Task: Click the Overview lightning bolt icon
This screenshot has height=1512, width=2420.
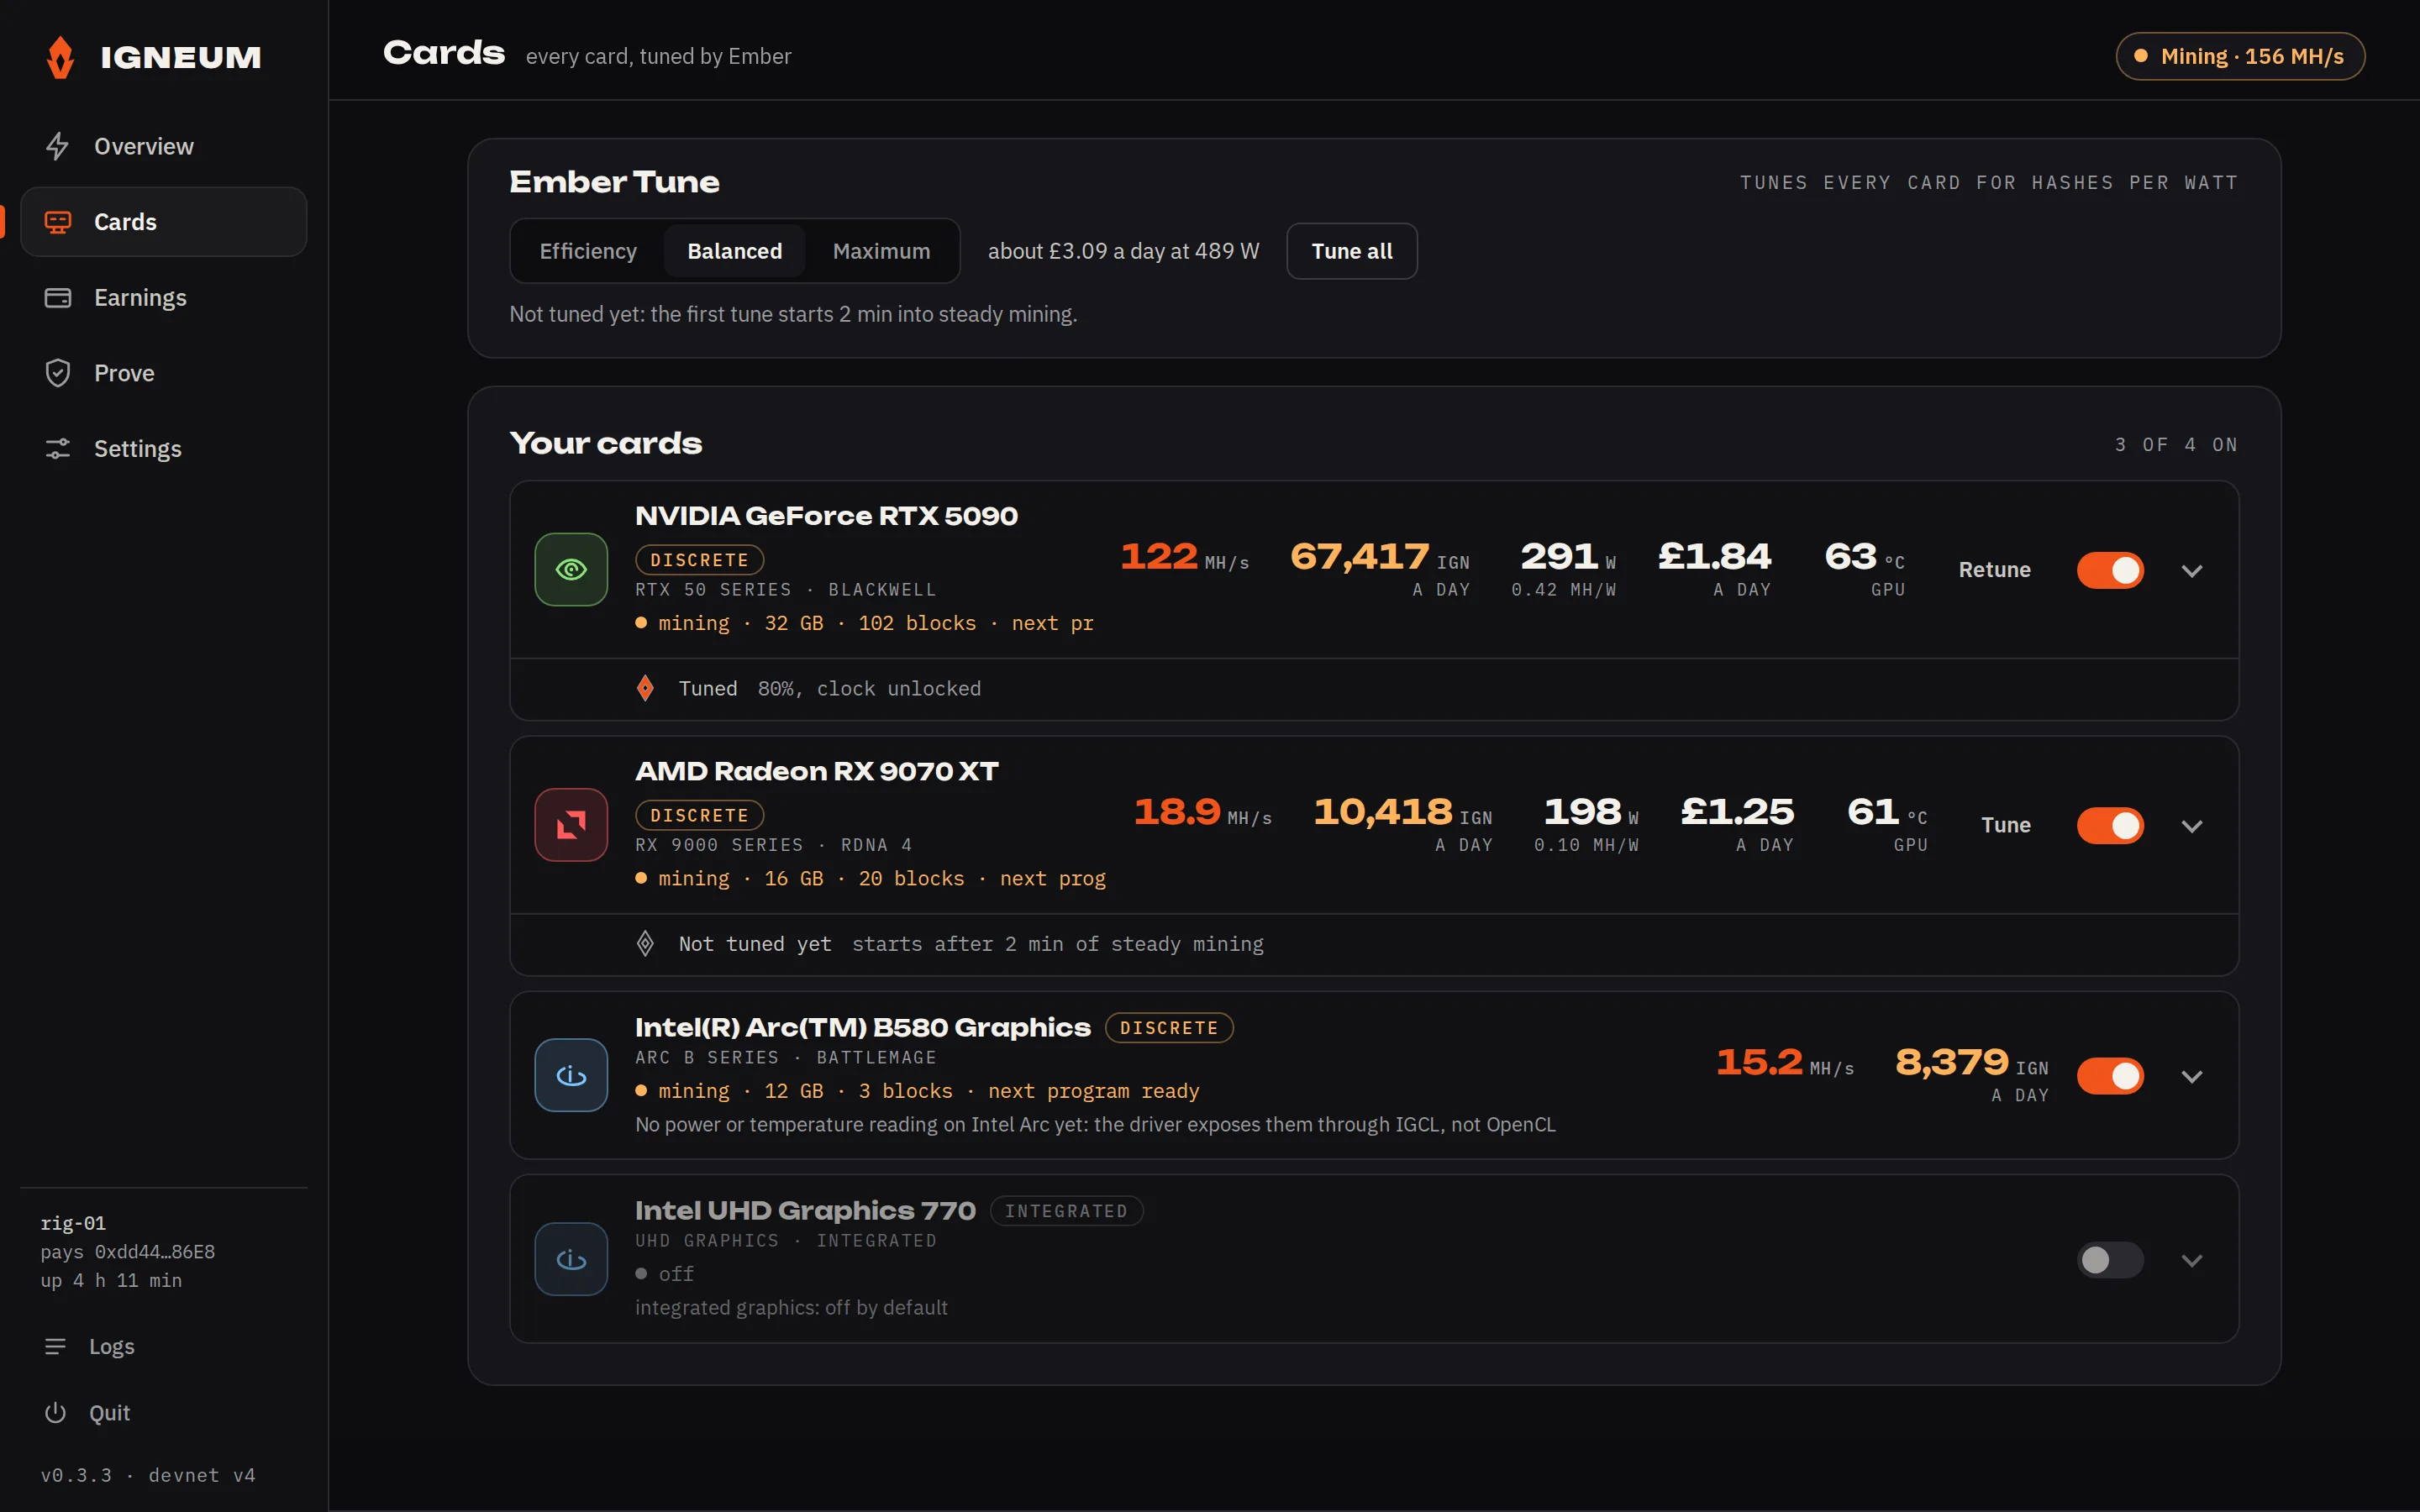Action: click(x=57, y=146)
